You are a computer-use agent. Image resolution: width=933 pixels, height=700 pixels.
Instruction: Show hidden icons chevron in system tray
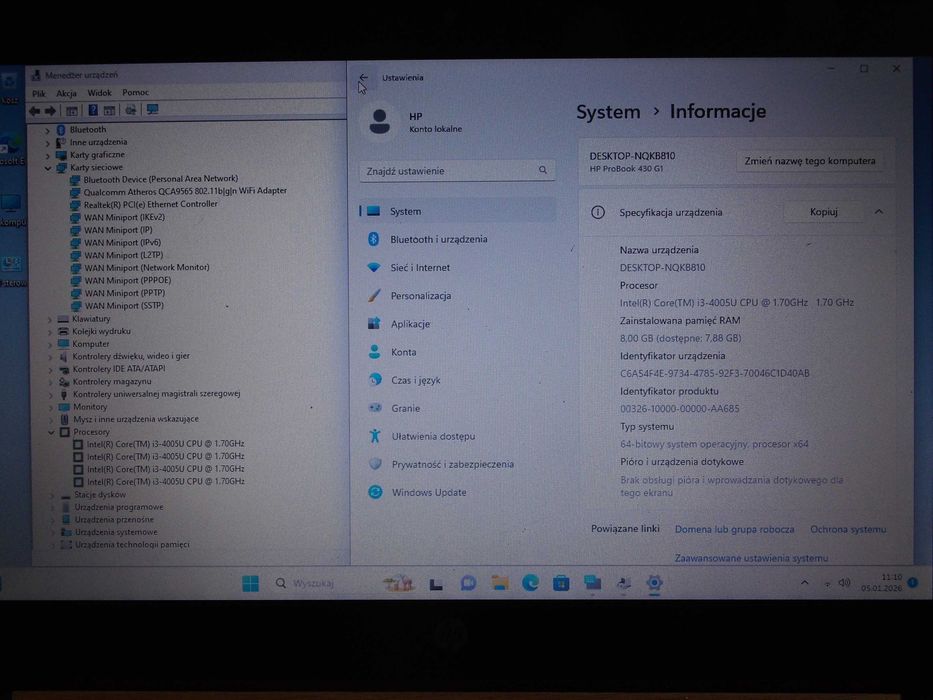point(804,583)
